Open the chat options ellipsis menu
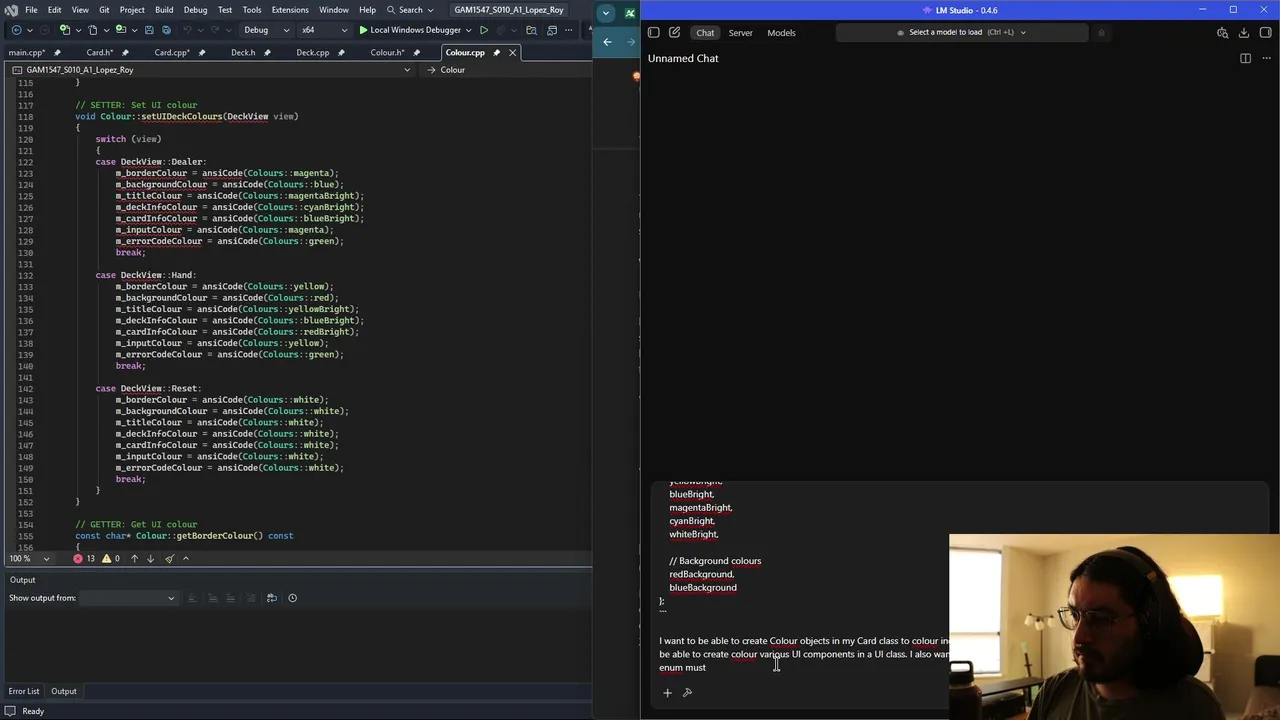Image resolution: width=1280 pixels, height=720 pixels. coord(1266,58)
